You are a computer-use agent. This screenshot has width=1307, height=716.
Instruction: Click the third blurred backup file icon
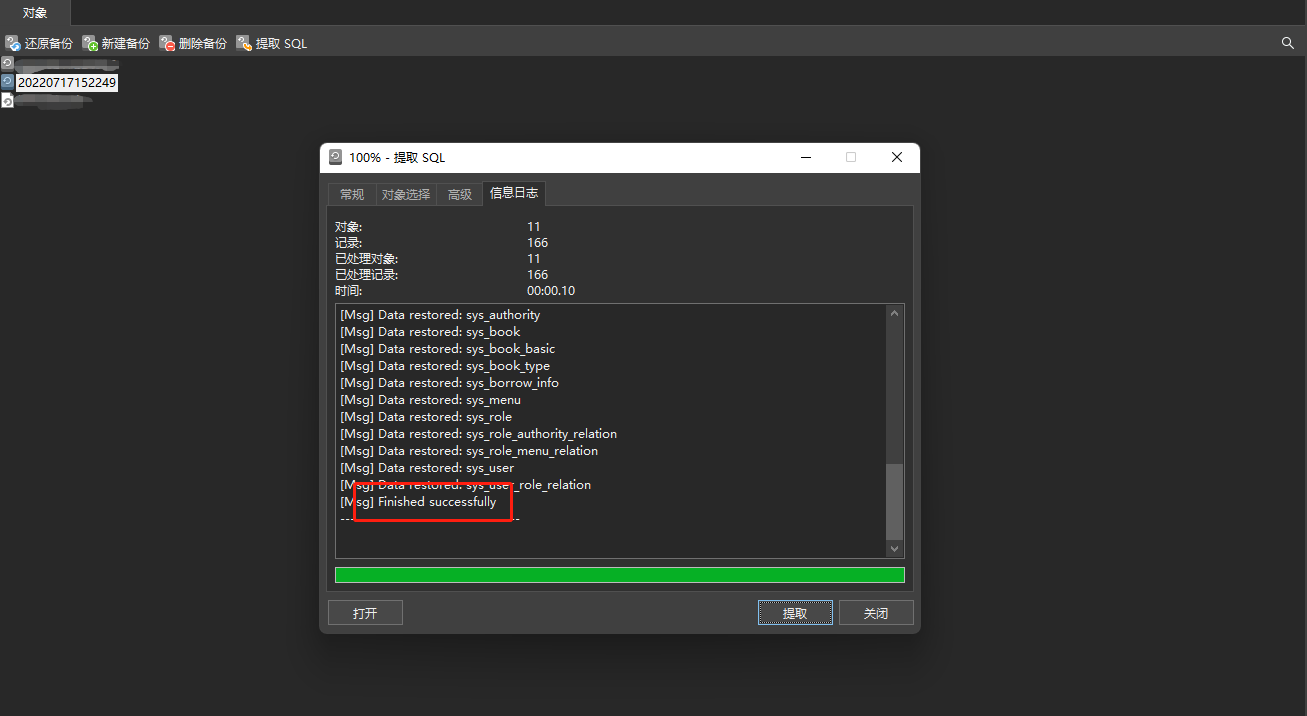pyautogui.click(x=7, y=101)
